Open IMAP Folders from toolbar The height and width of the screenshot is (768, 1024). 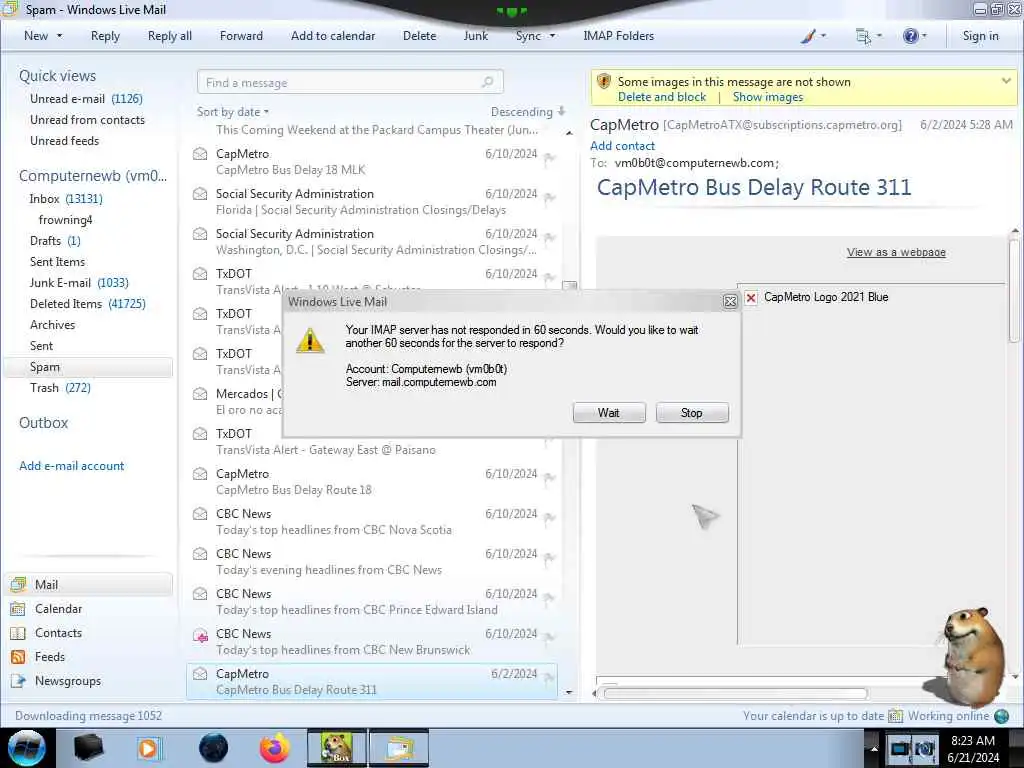coord(618,36)
